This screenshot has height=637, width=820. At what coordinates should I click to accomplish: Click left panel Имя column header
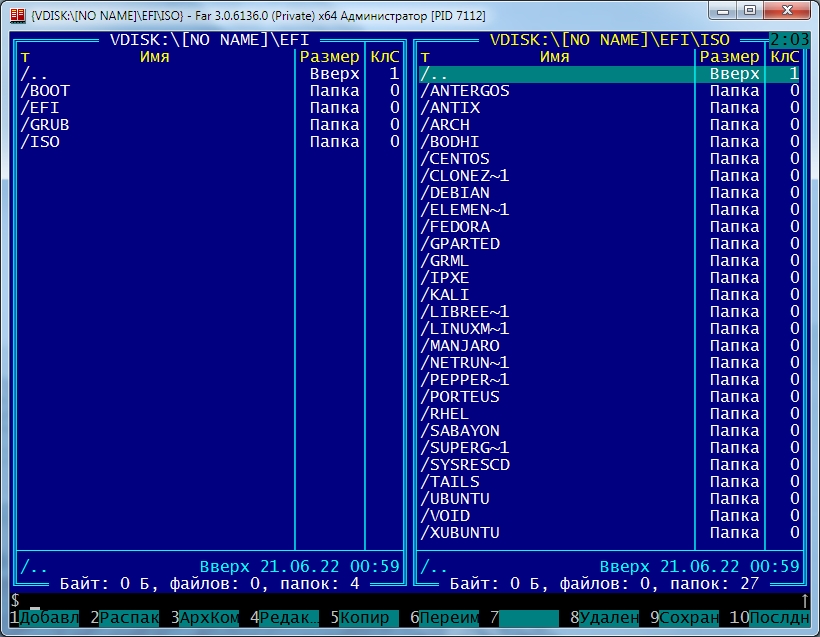click(x=155, y=56)
